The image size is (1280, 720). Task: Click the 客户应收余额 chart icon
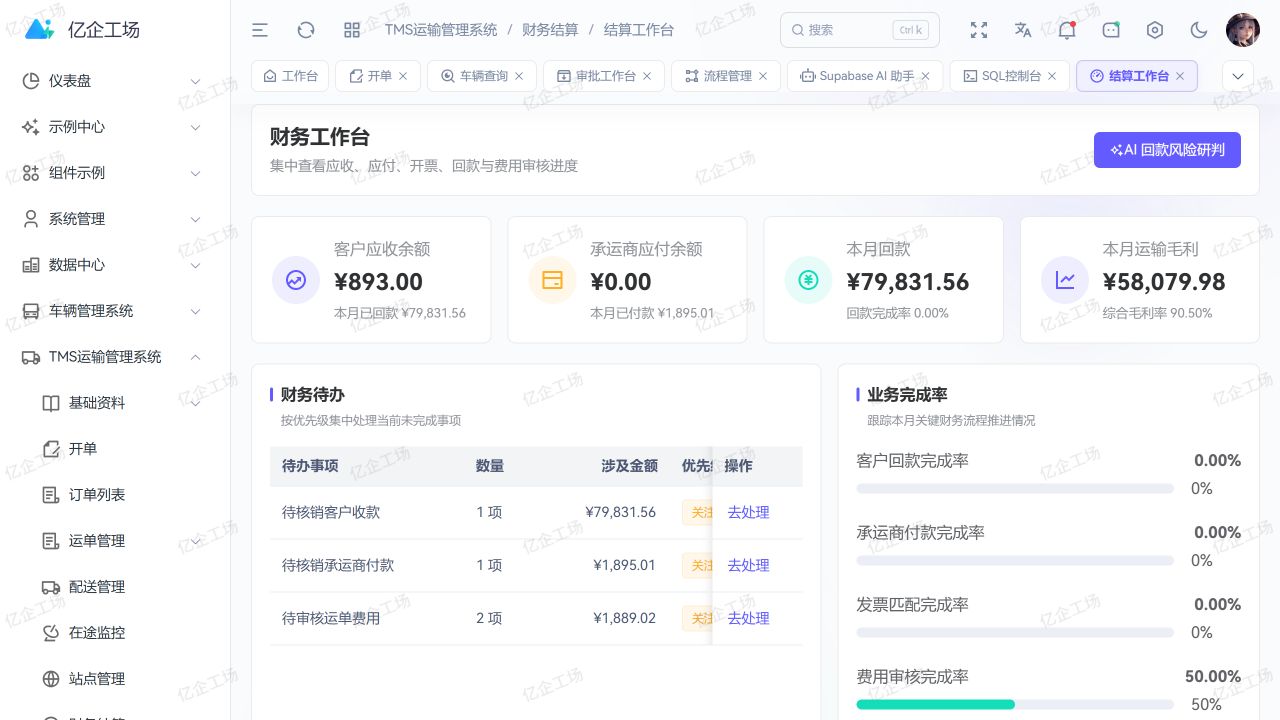296,280
